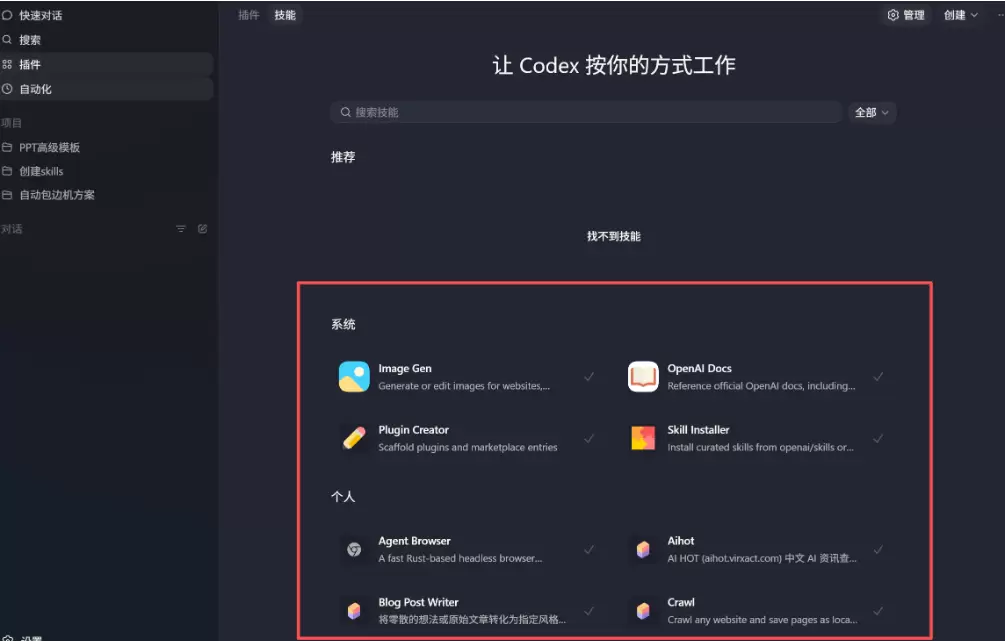Open the Aihot skill title
Viewport: 1005px width, 641px height.
click(681, 541)
